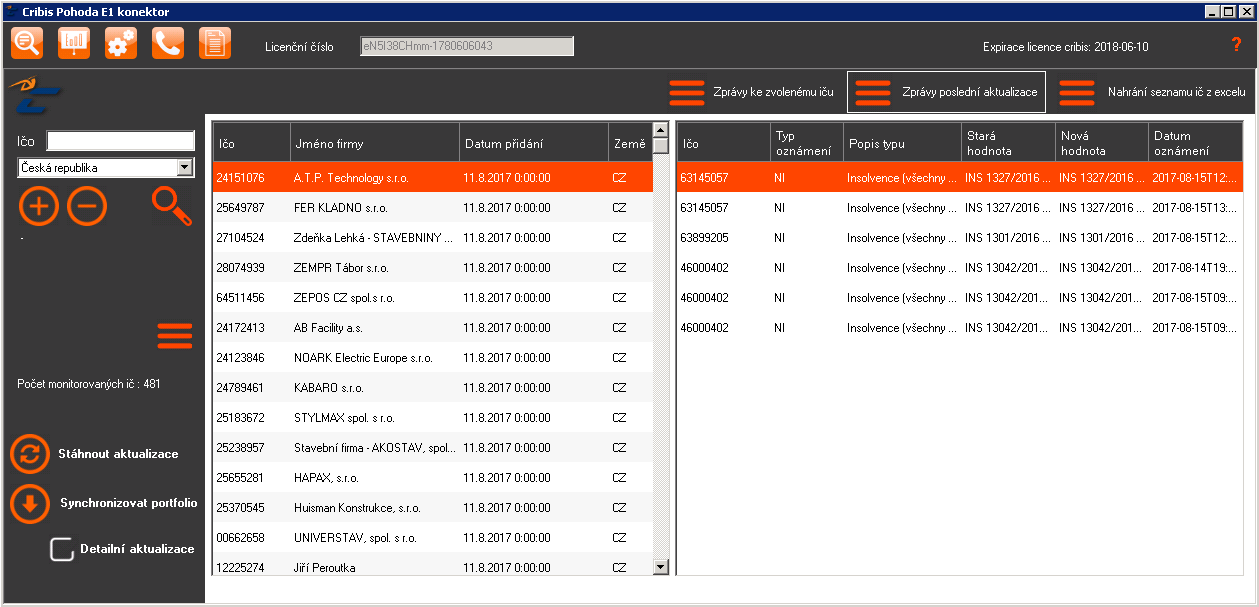1259x607 pixels.
Task: Click Ičo 24172413 cell
Action: click(240, 328)
